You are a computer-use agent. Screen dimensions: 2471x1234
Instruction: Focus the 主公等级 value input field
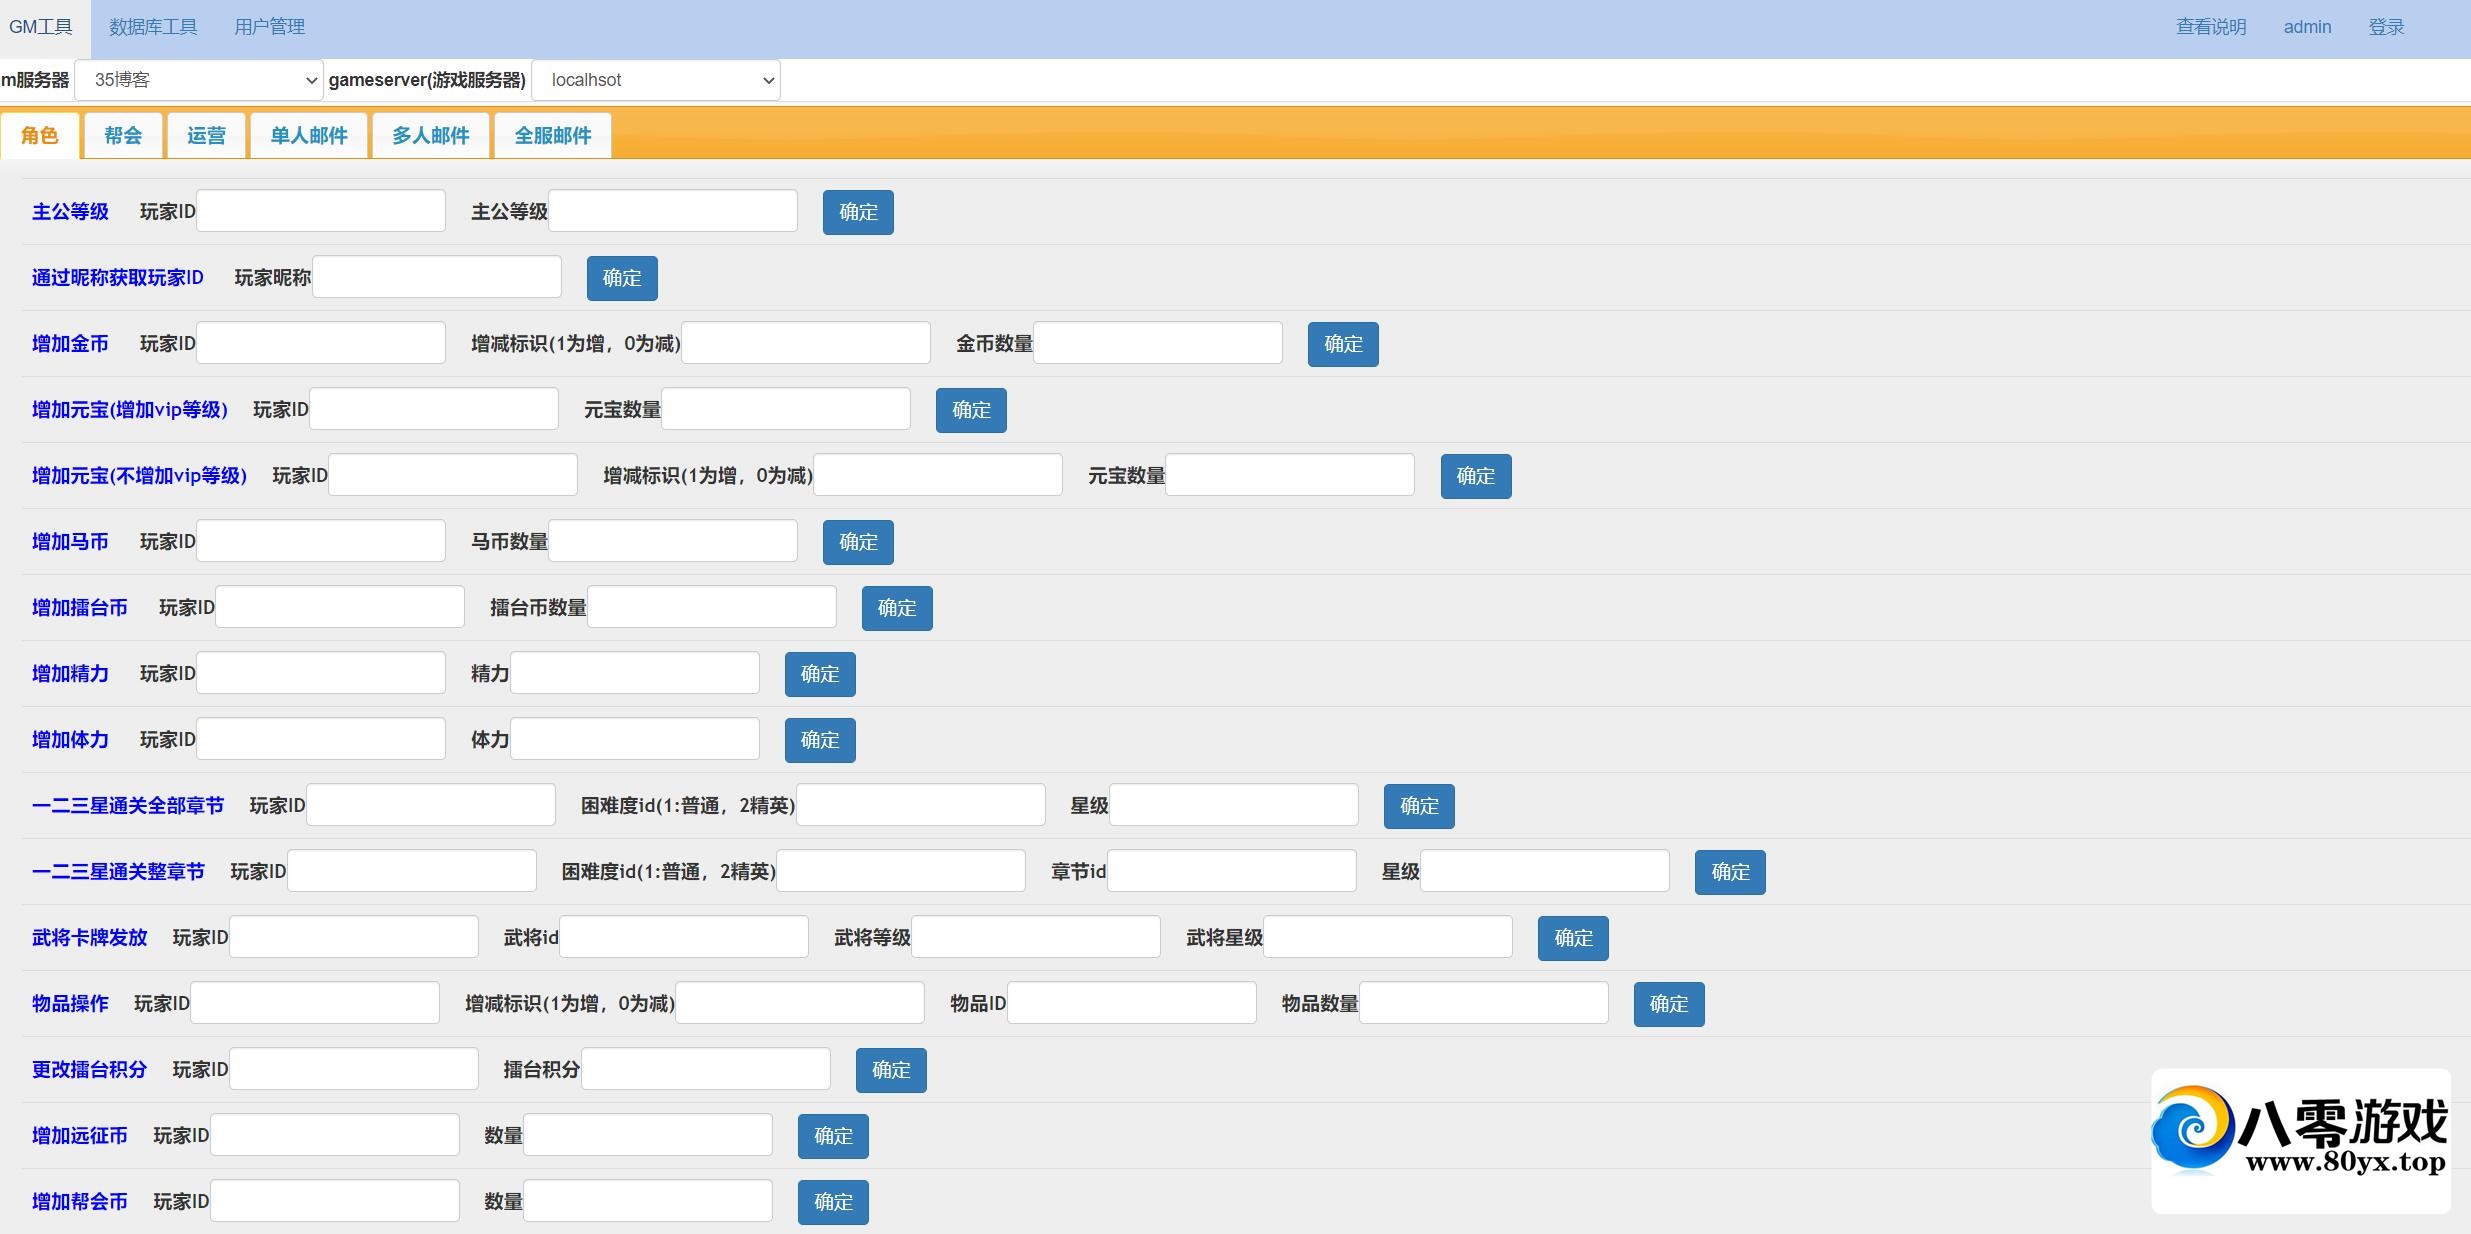point(673,211)
